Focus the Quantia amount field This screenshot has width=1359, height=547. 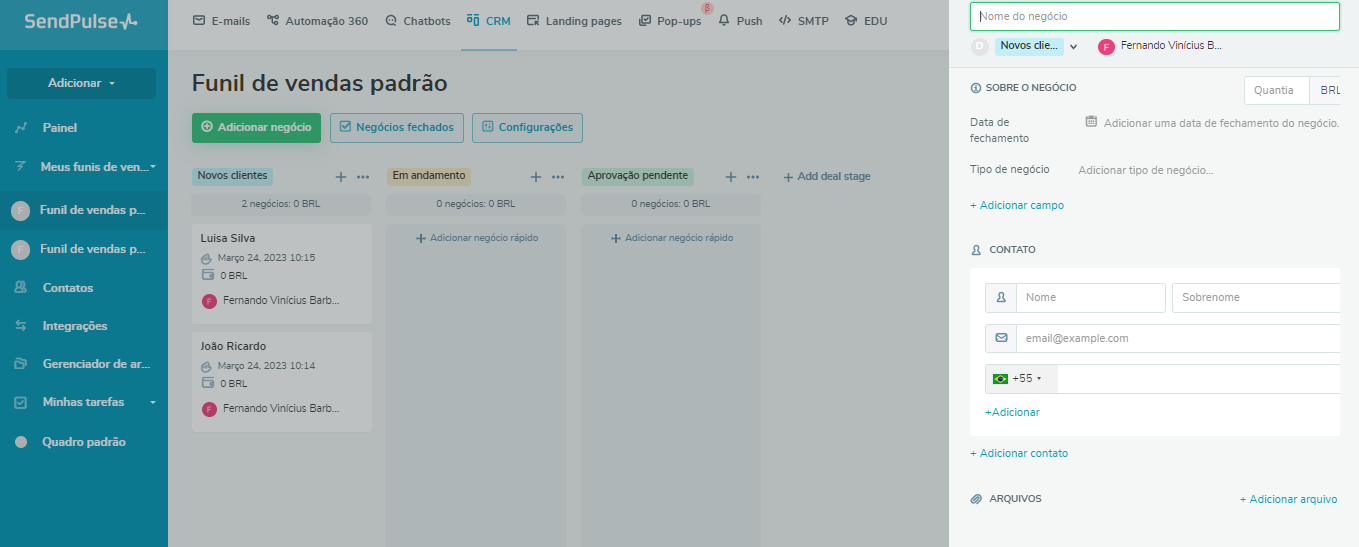point(1277,90)
